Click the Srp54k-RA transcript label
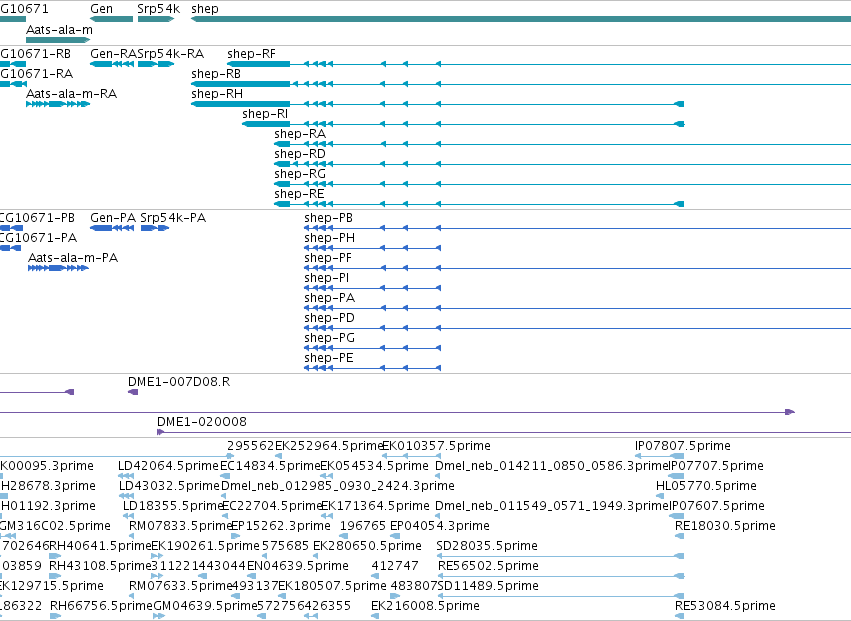 [x=170, y=54]
